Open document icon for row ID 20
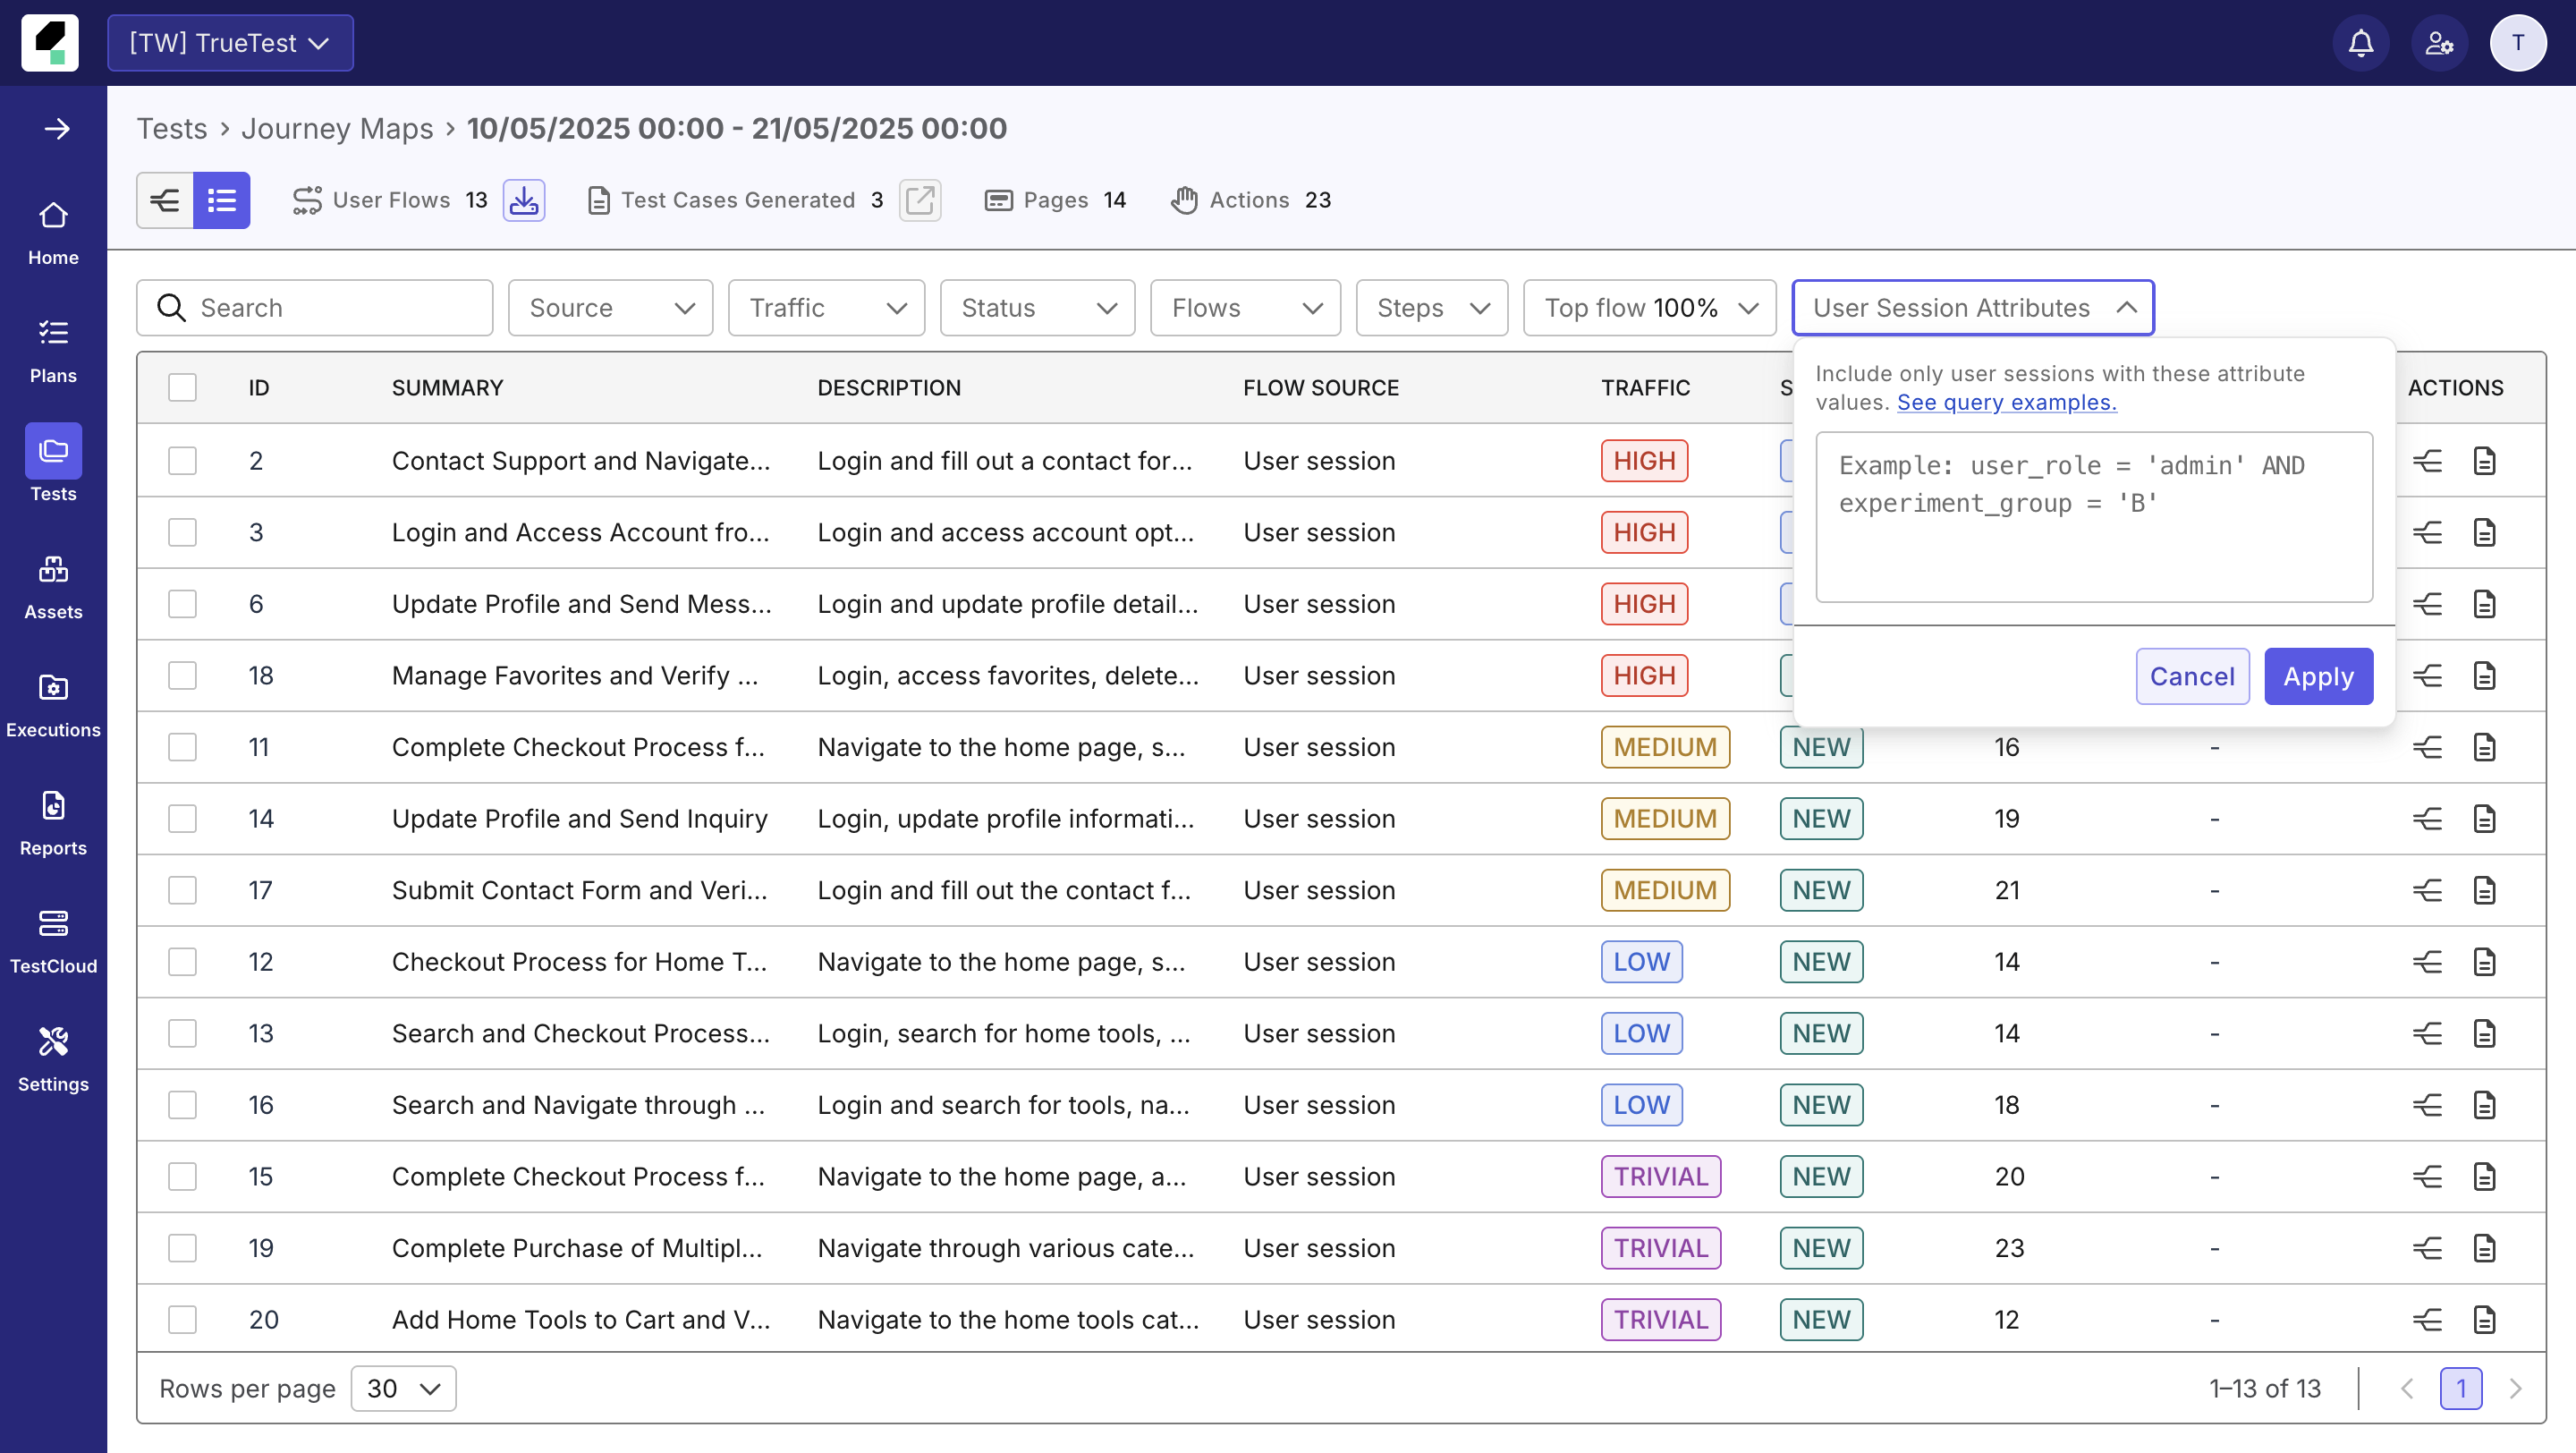Image resolution: width=2576 pixels, height=1453 pixels. pos(2486,1319)
